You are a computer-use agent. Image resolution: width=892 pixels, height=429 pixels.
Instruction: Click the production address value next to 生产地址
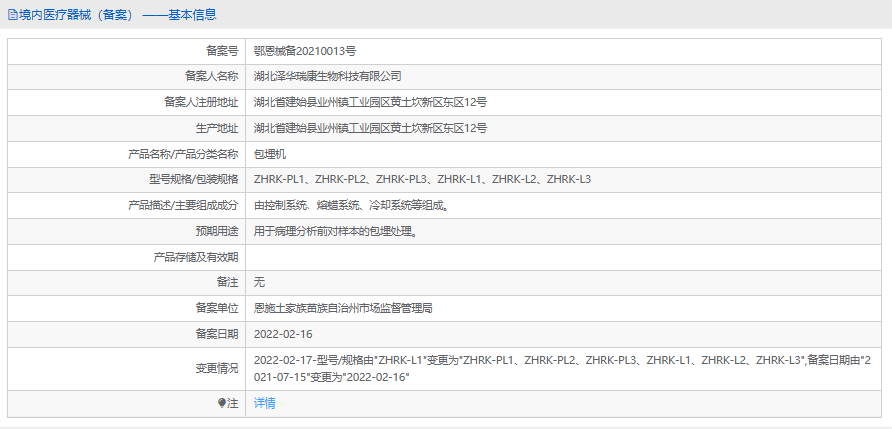370,128
